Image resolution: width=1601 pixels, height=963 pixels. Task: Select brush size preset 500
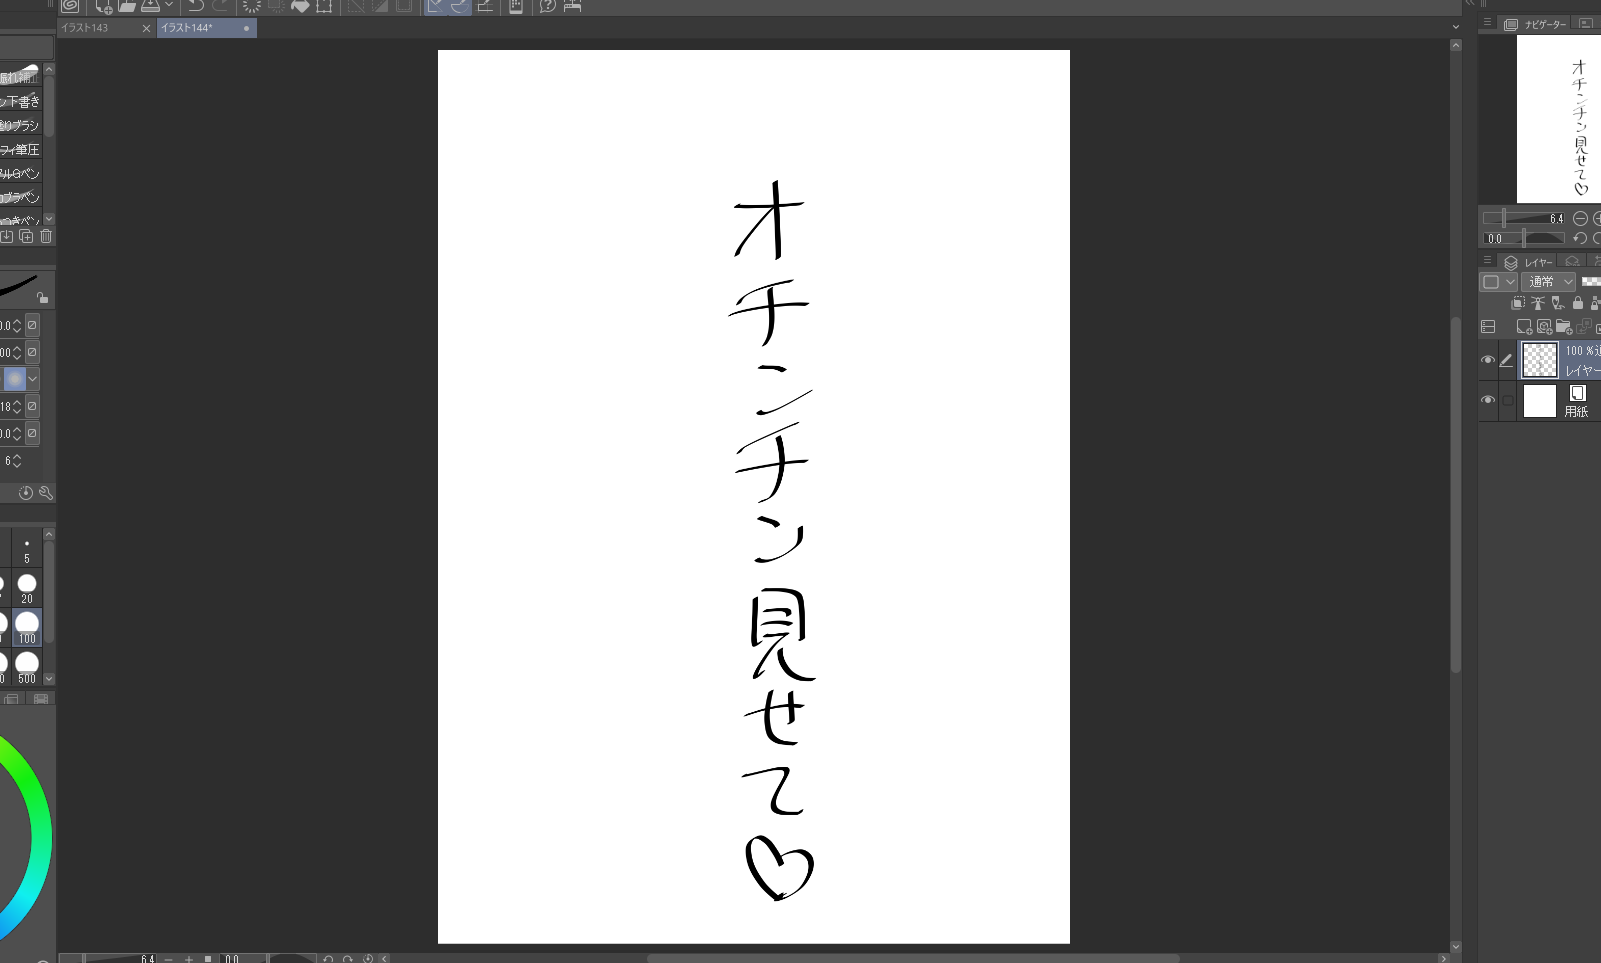(27, 667)
